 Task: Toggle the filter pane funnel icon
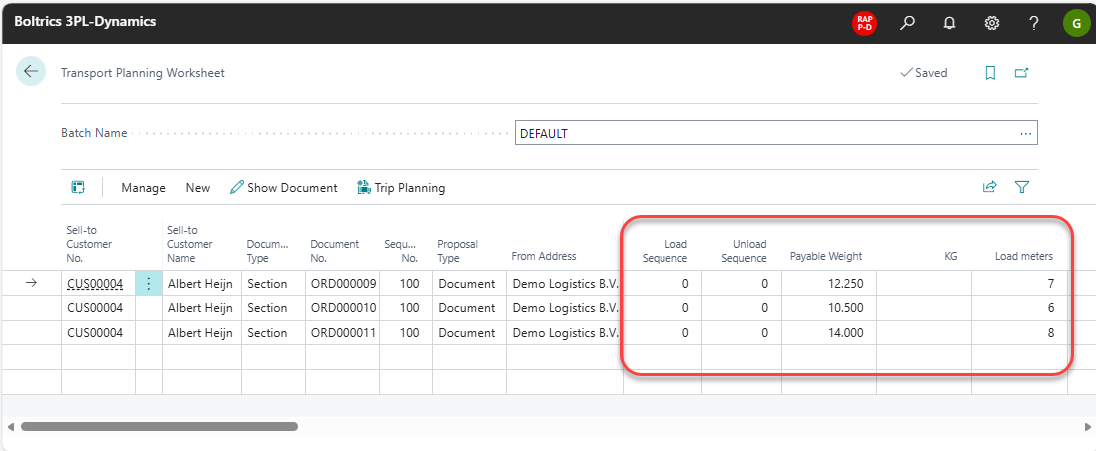pyautogui.click(x=1022, y=187)
